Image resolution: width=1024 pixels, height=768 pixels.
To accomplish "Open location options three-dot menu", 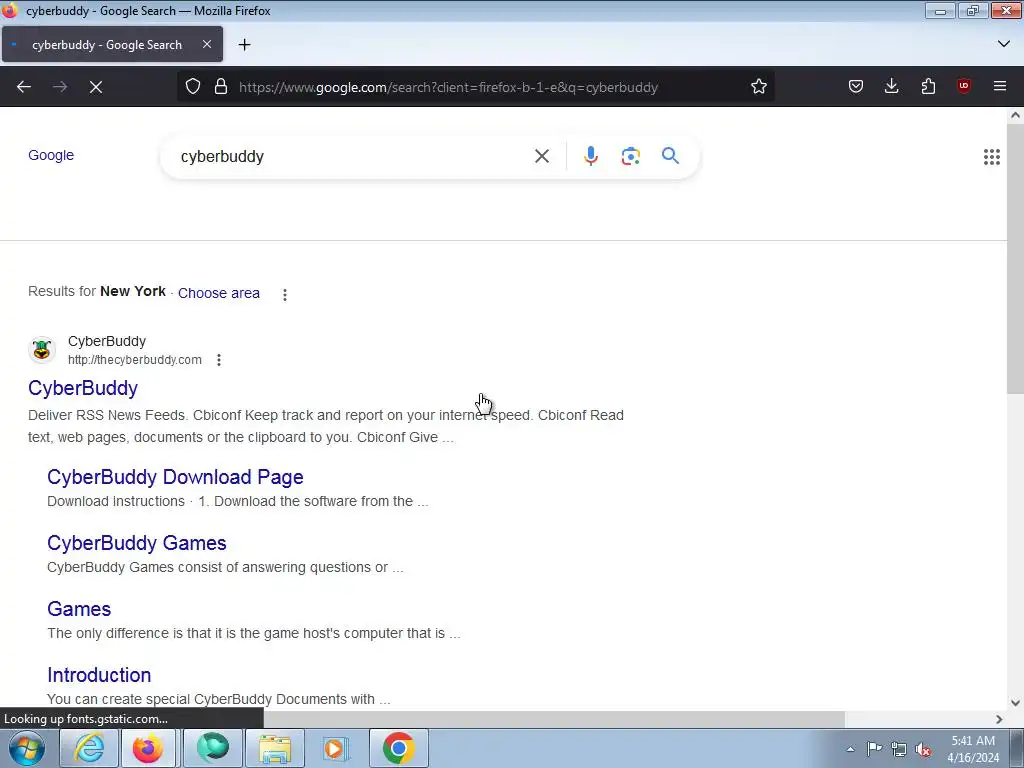I will click(x=285, y=295).
